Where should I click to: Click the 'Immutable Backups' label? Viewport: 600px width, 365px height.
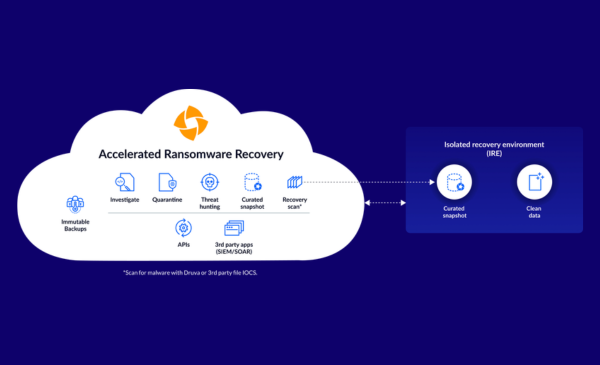75,225
